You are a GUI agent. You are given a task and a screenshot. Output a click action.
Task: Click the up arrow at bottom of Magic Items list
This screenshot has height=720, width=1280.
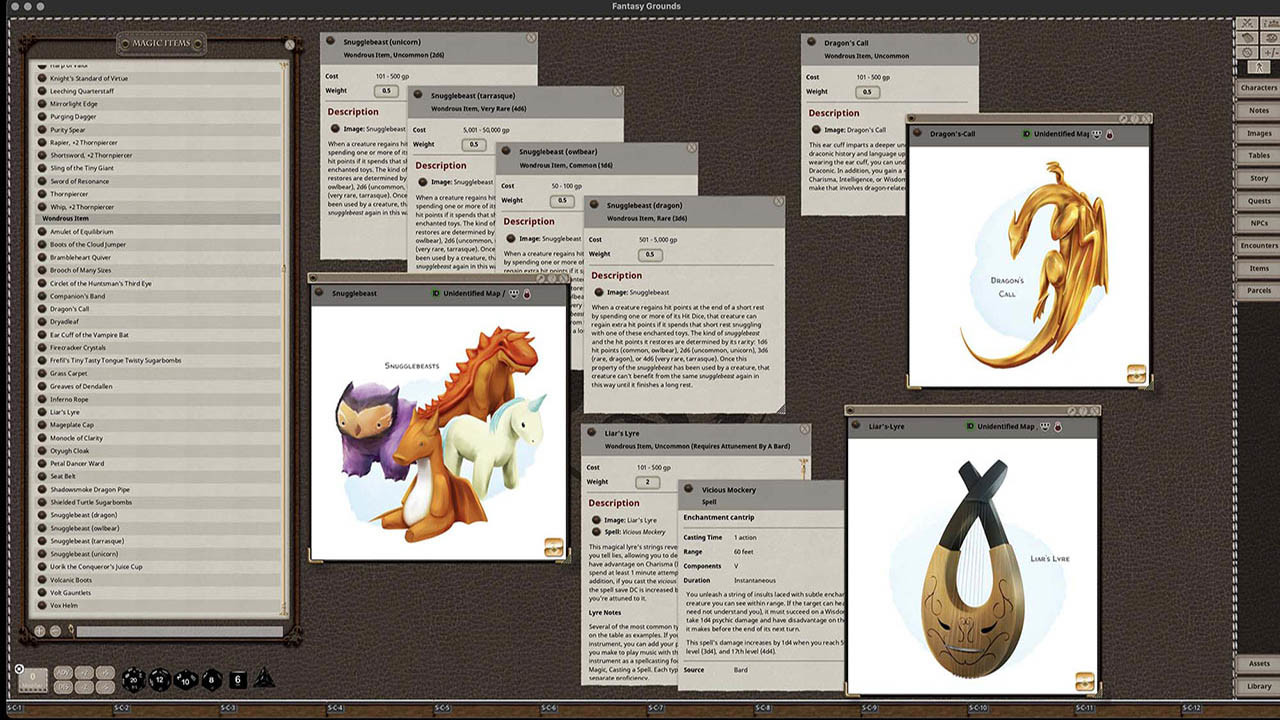(x=40, y=631)
